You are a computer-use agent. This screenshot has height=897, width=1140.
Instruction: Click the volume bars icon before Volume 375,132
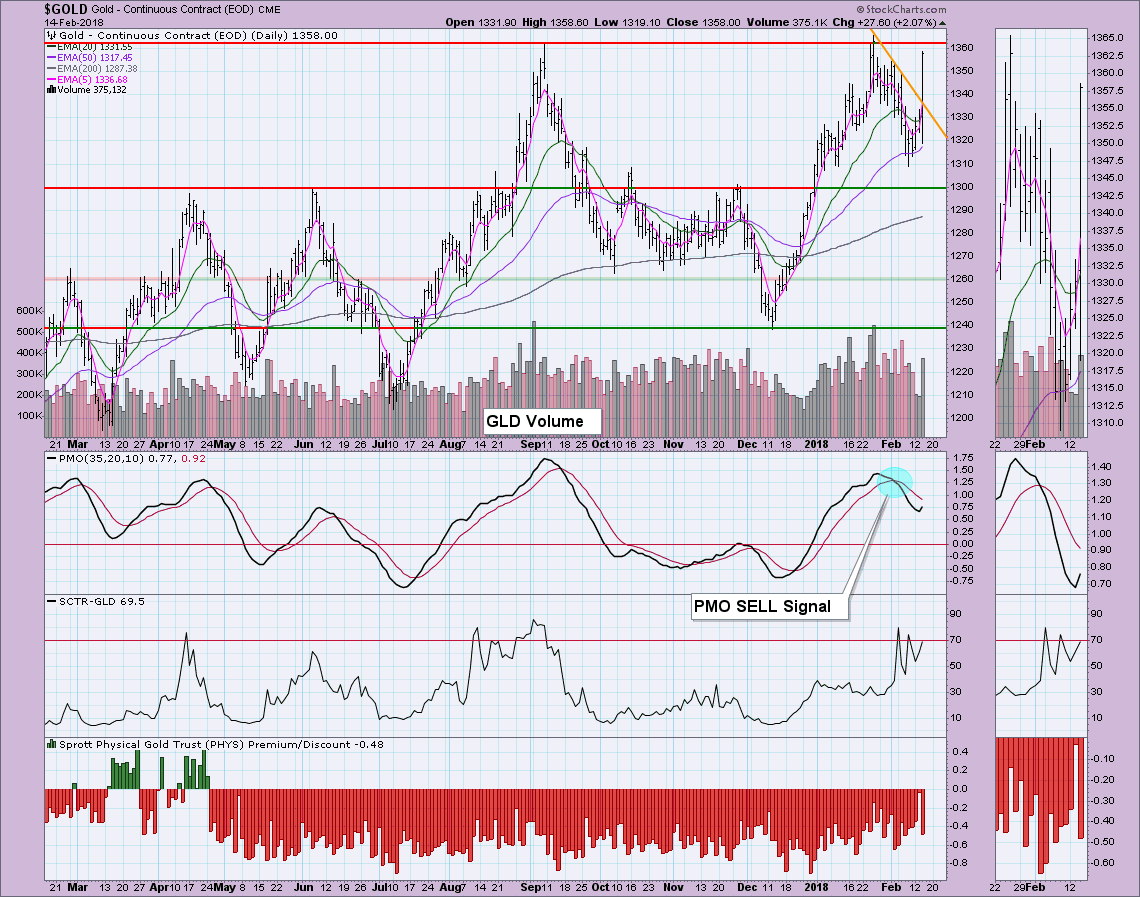click(x=51, y=89)
